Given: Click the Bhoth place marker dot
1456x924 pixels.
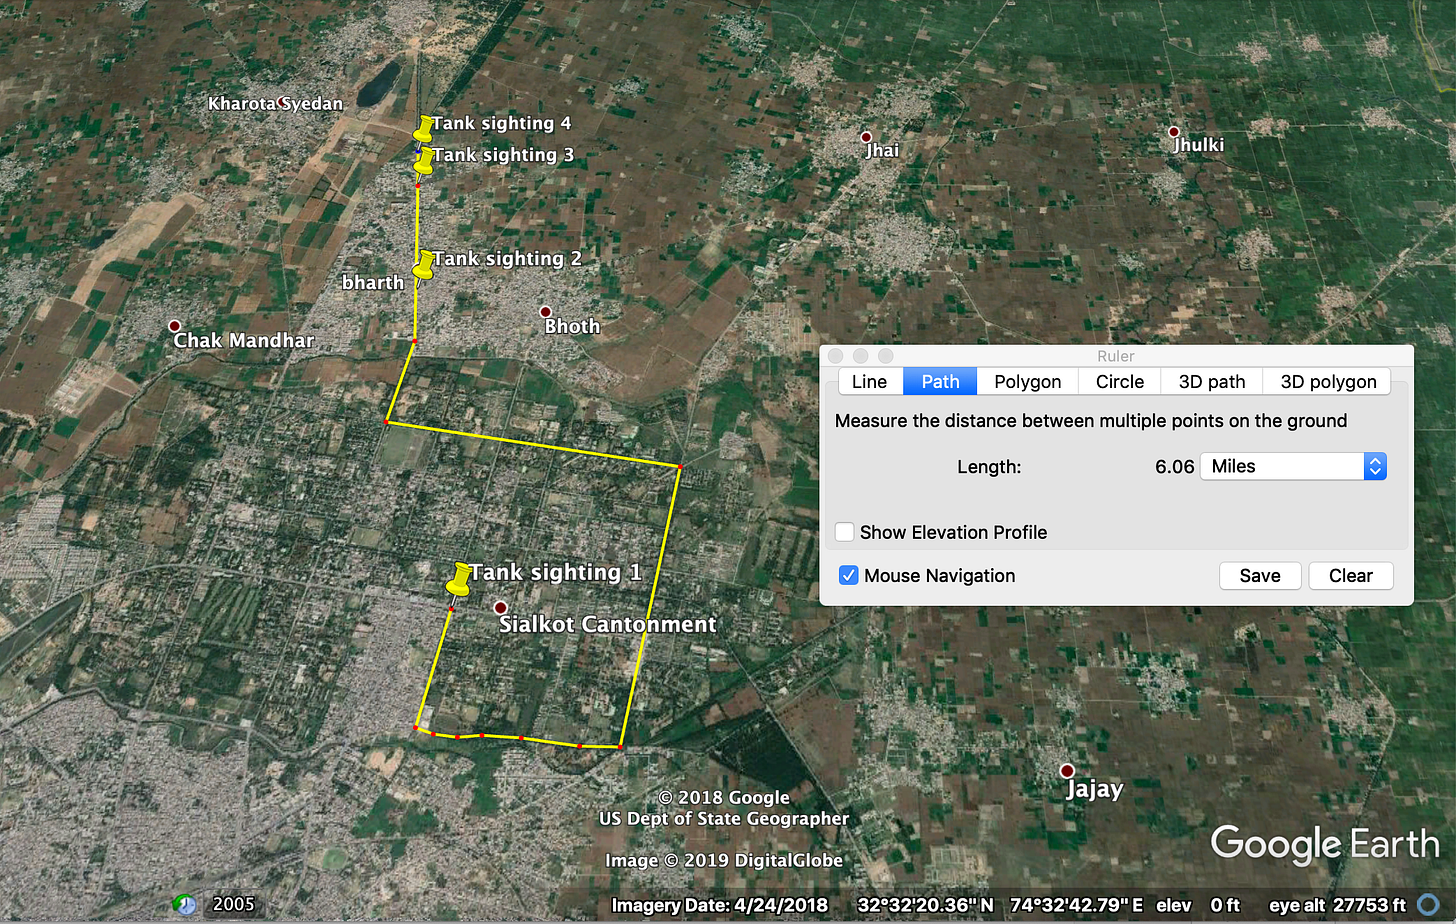Looking at the screenshot, I should [x=545, y=312].
